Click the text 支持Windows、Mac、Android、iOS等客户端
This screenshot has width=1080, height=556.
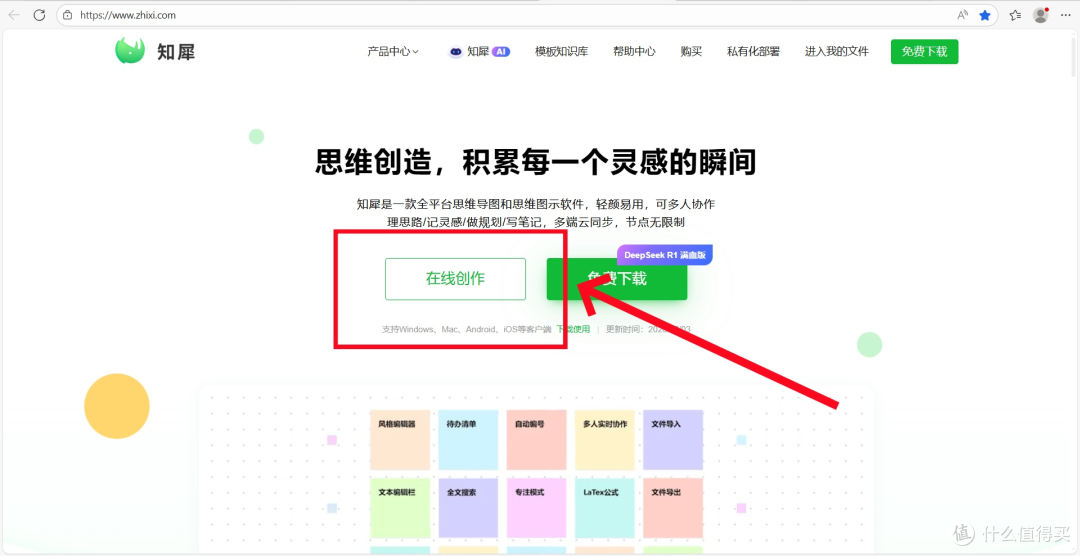(467, 329)
